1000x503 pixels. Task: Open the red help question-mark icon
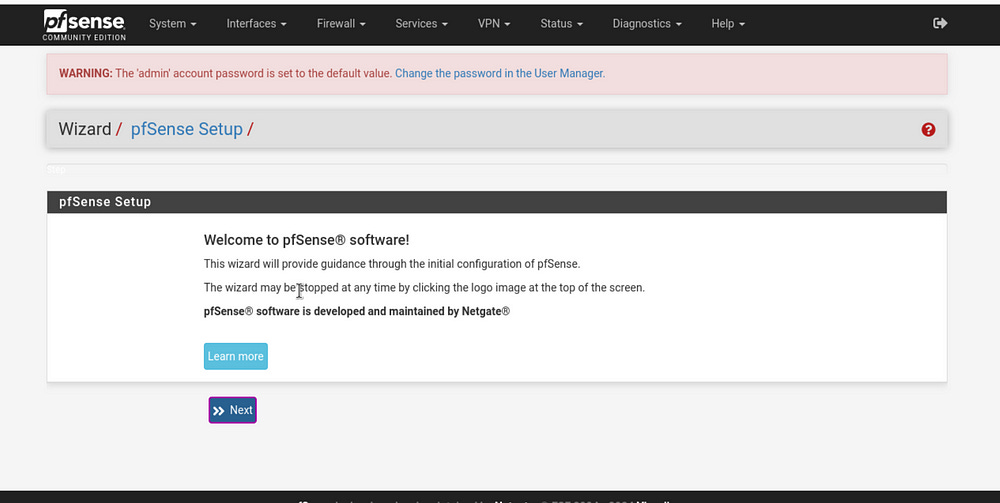[928, 129]
